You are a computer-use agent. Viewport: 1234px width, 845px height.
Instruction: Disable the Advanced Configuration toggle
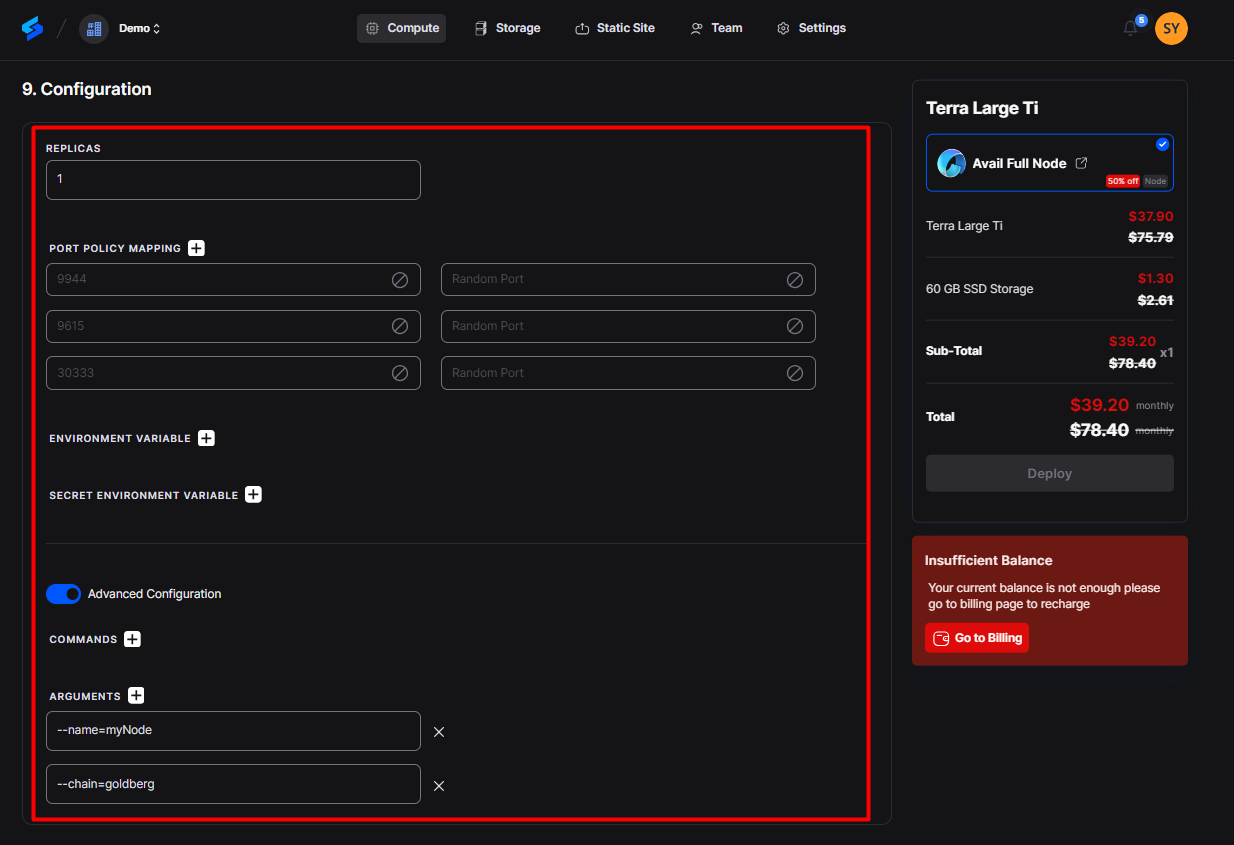(x=64, y=594)
